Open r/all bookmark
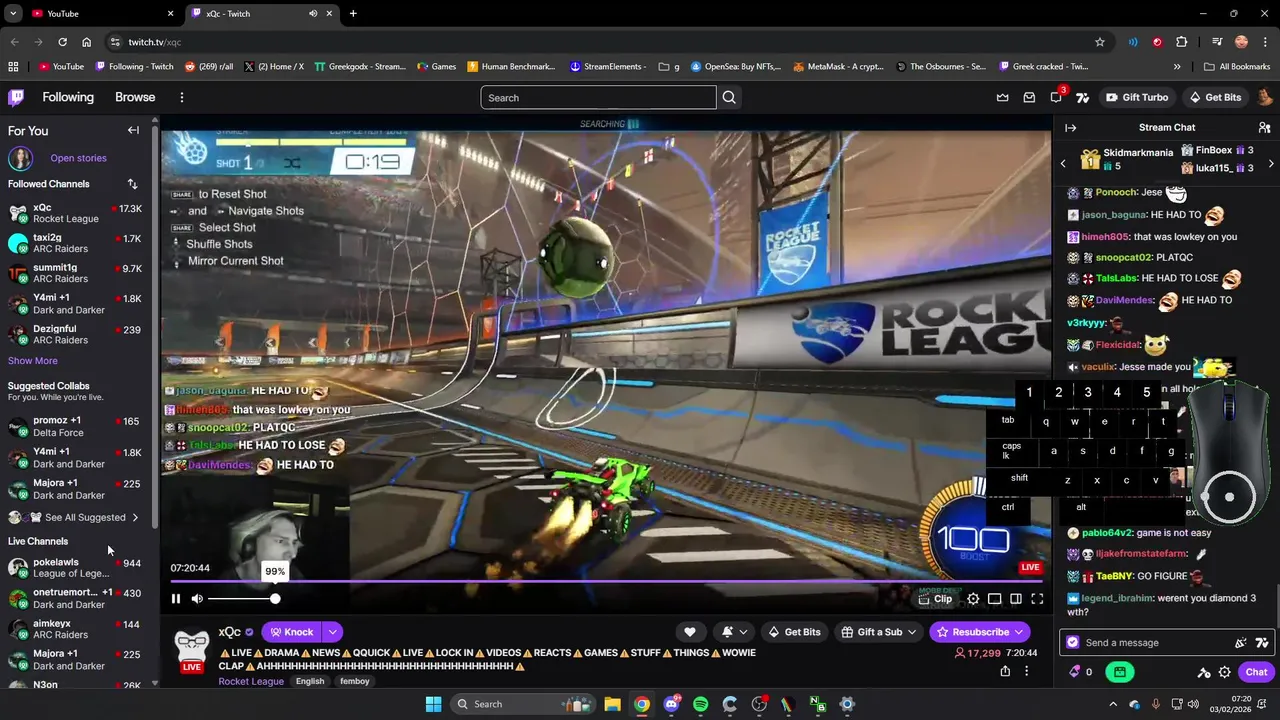Viewport: 1280px width, 720px height. pyautogui.click(x=209, y=67)
